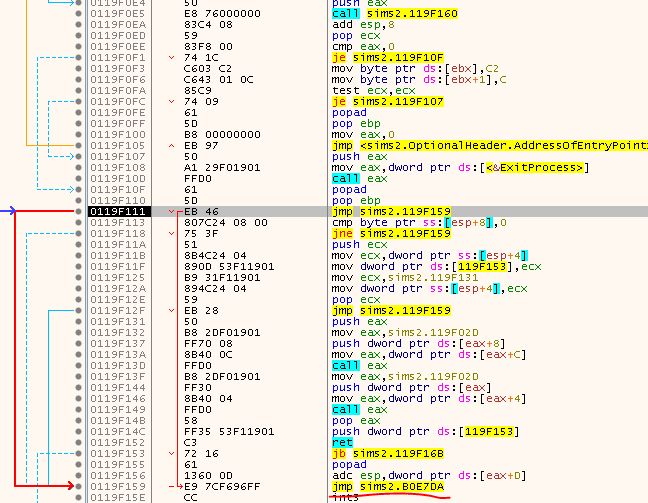The height and width of the screenshot is (503, 648).
Task: Click the breakpoint dot at address 0119F0F1
Action: click(79, 58)
